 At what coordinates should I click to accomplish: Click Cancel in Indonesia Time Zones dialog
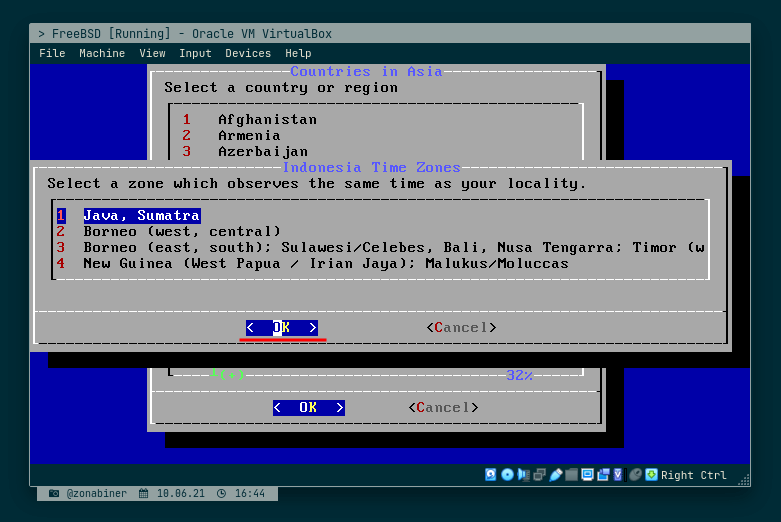pyautogui.click(x=461, y=328)
